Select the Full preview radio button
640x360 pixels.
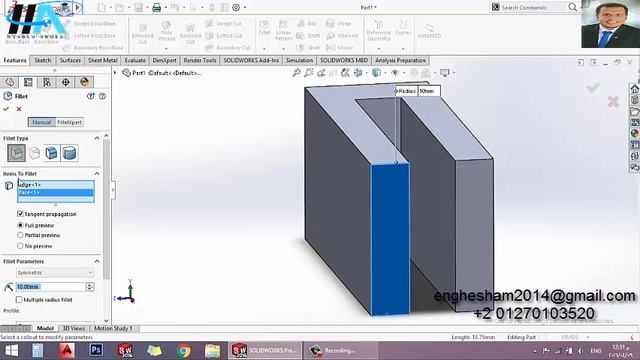[20, 225]
